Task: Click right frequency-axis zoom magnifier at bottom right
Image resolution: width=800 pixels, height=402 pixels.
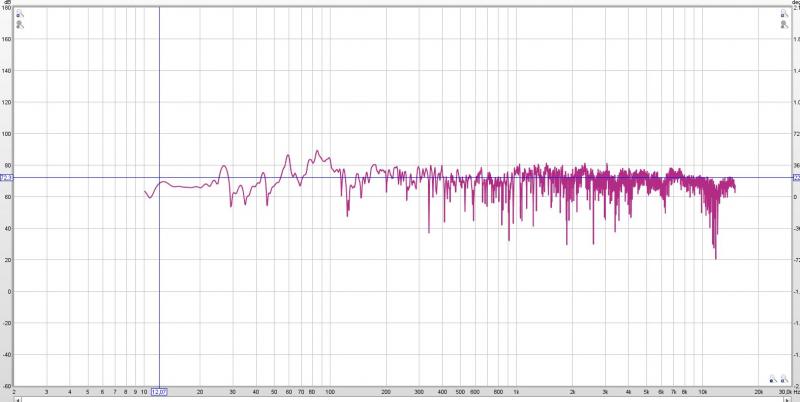Action: pos(783,379)
